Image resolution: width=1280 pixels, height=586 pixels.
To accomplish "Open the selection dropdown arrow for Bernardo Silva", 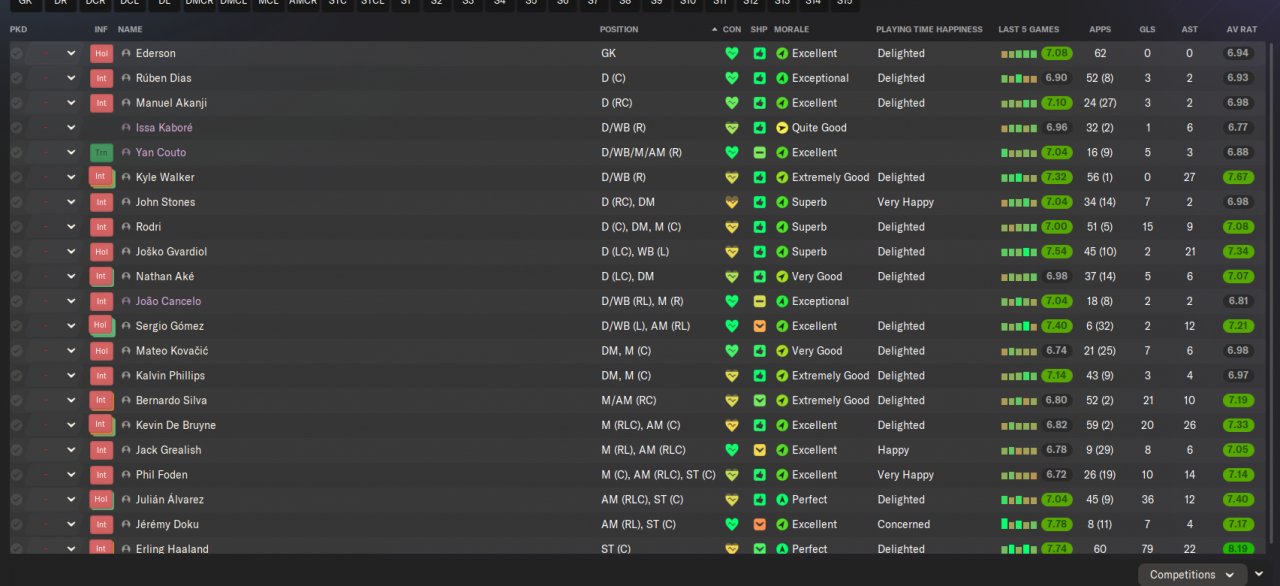I will (71, 400).
